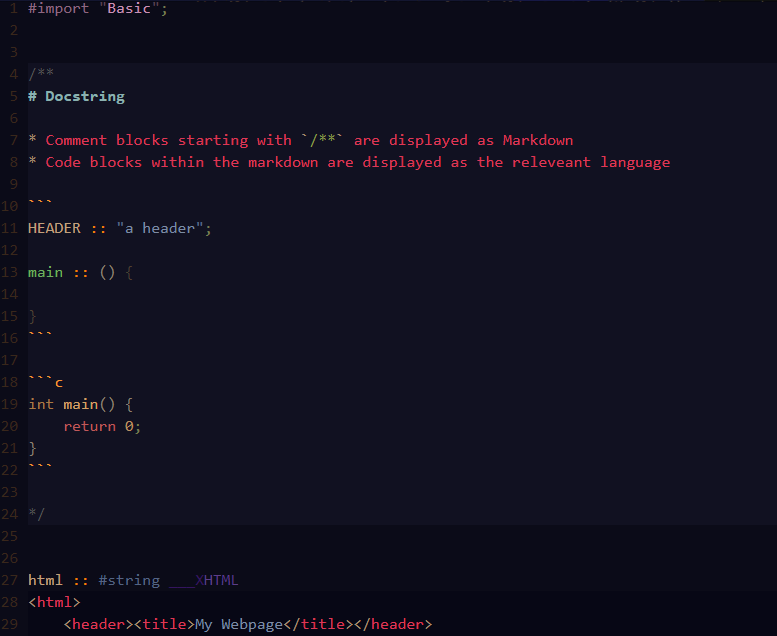Click the "a header" string literal
Viewport: 777px width, 636px height.
click(x=160, y=229)
